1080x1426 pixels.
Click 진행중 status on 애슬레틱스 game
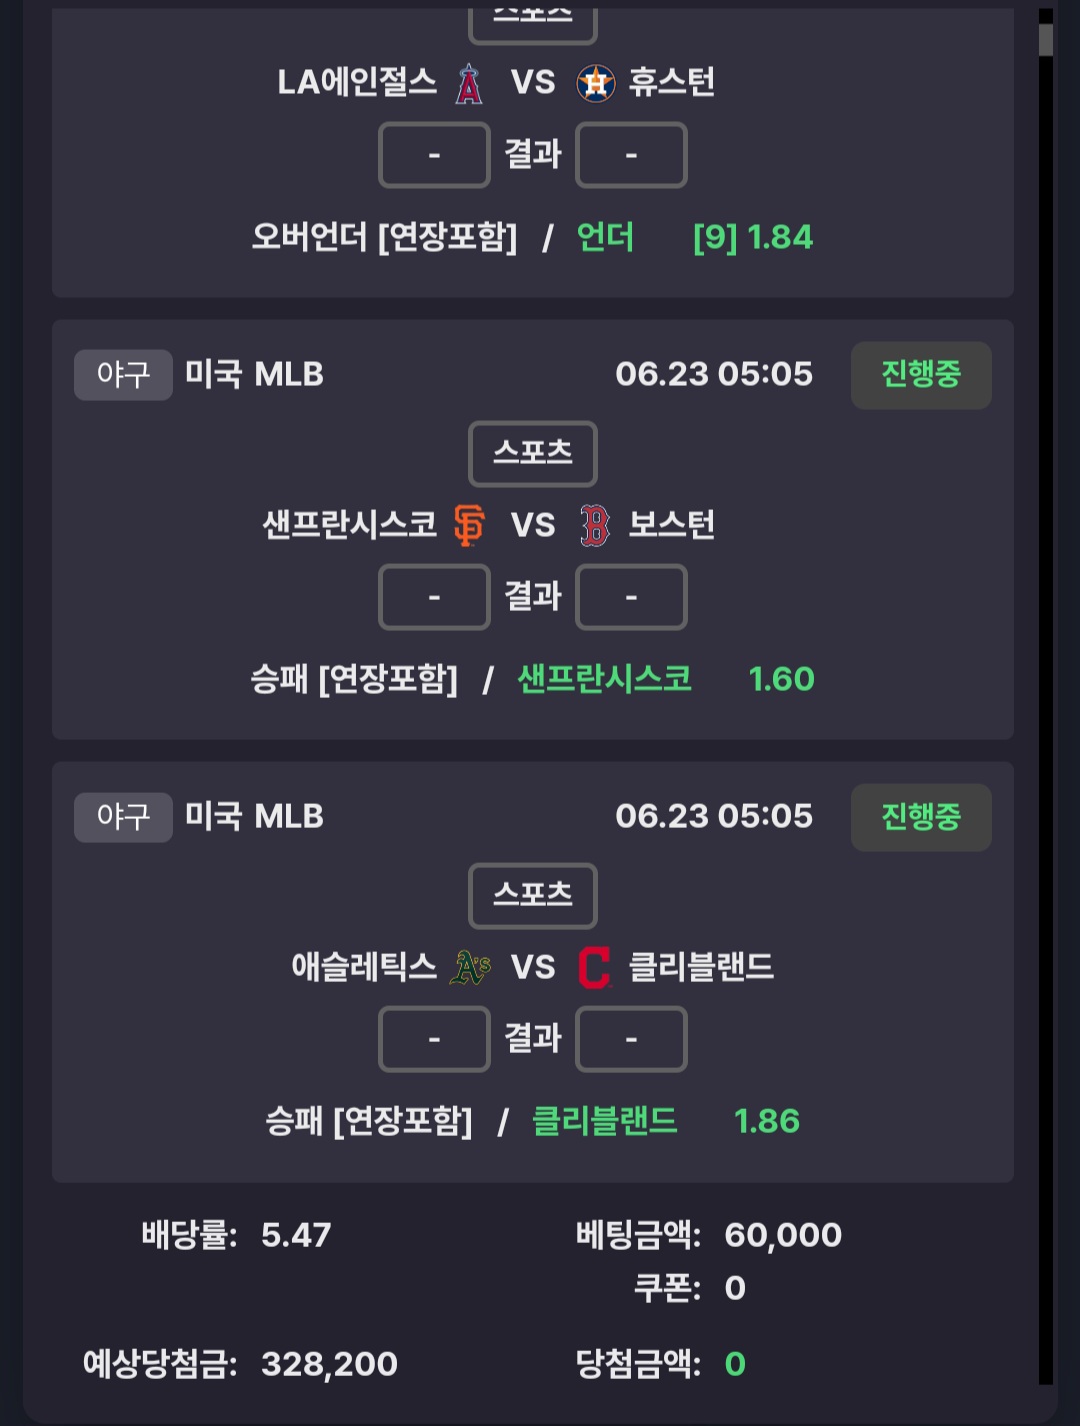click(921, 817)
